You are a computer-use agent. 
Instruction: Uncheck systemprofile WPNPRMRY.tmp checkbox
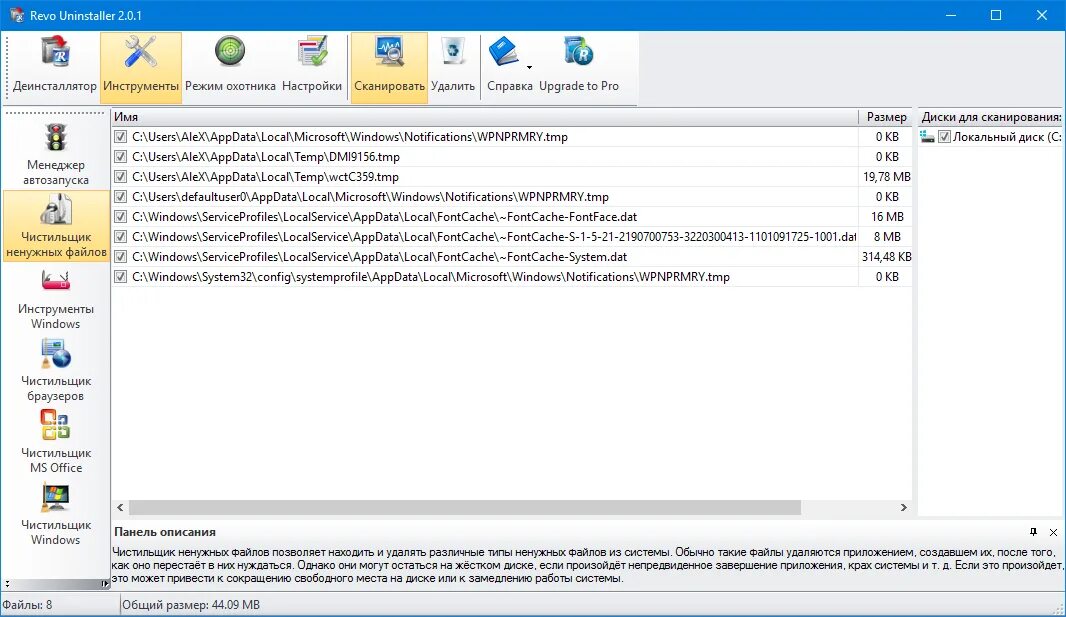tap(120, 277)
